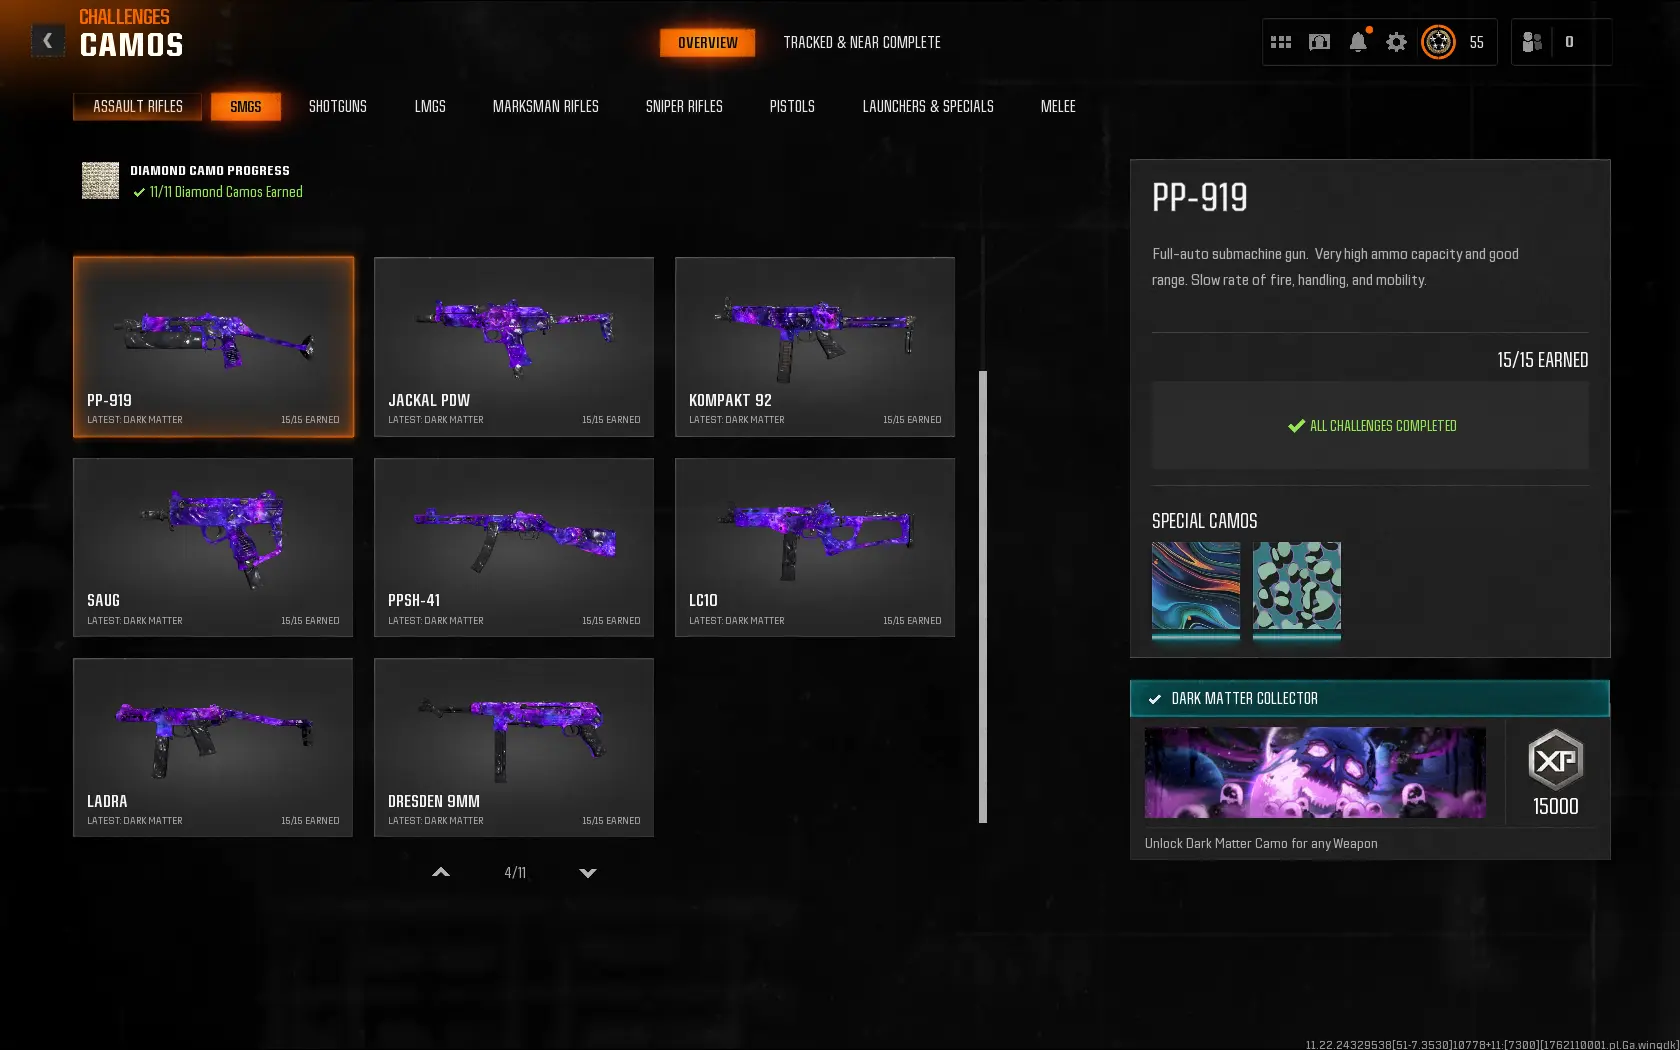
Task: Click the 15000 XP reward value
Action: [1556, 807]
